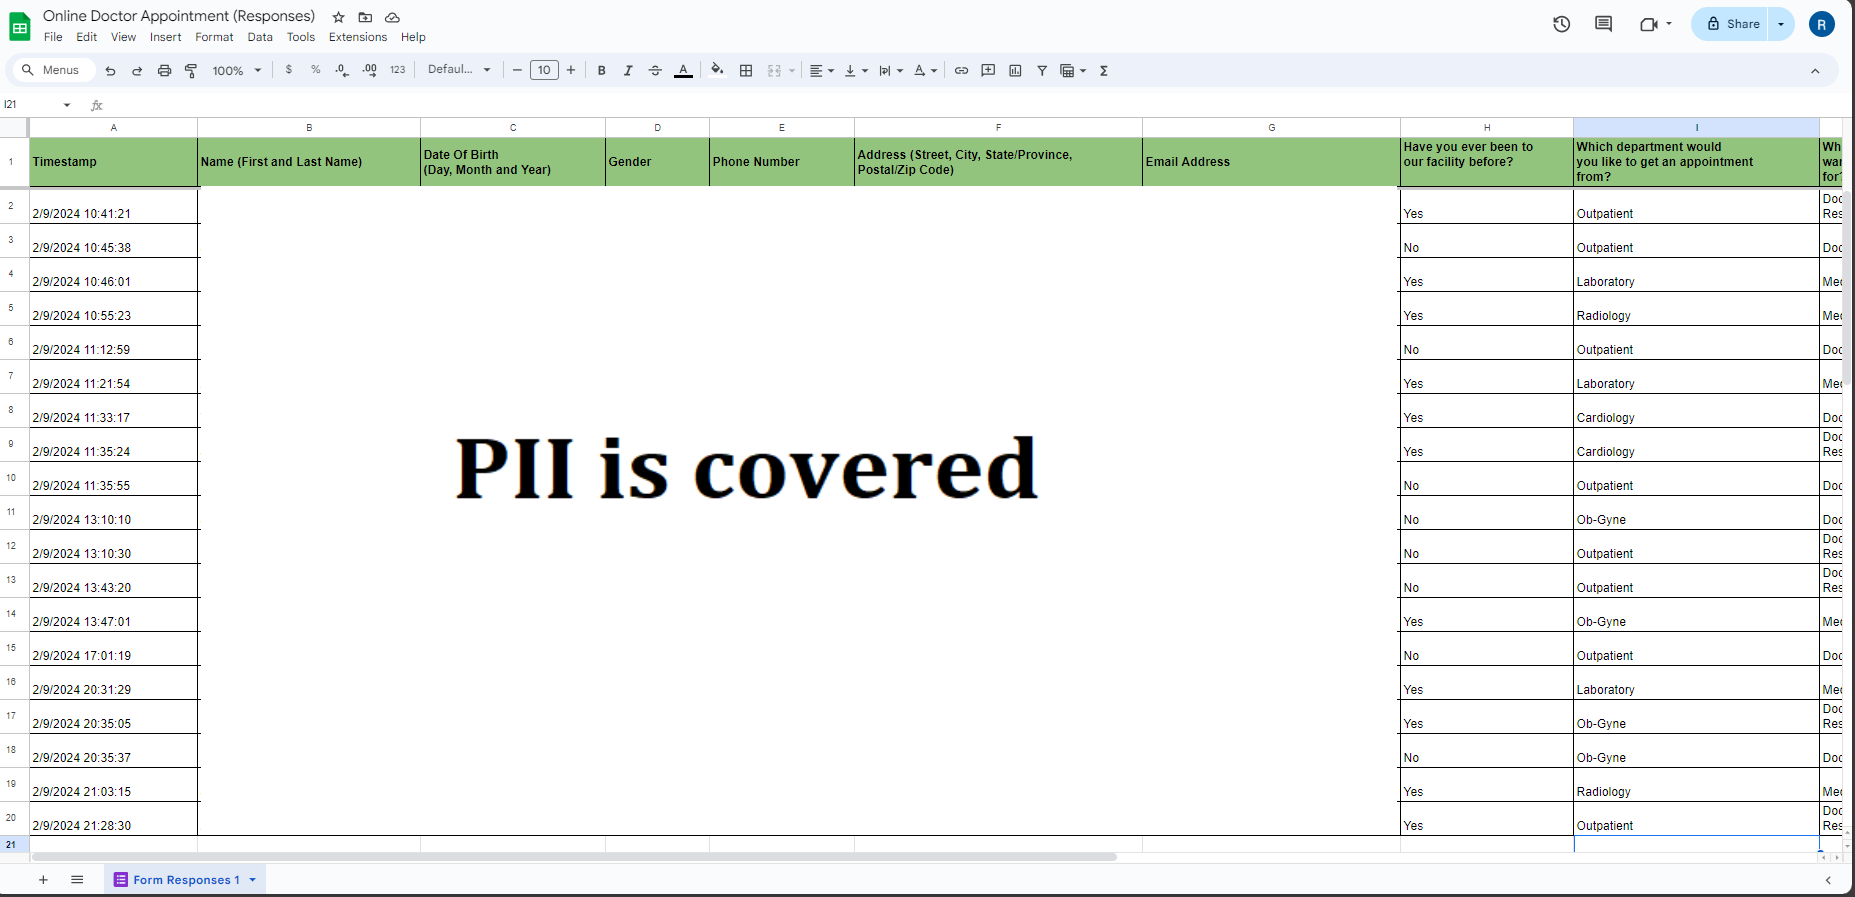The image size is (1855, 897).
Task: Toggle italic formatting
Action: click(628, 71)
